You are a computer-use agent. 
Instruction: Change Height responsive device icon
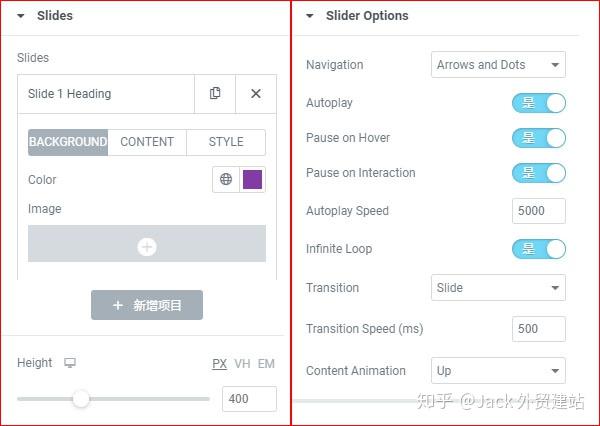point(70,363)
